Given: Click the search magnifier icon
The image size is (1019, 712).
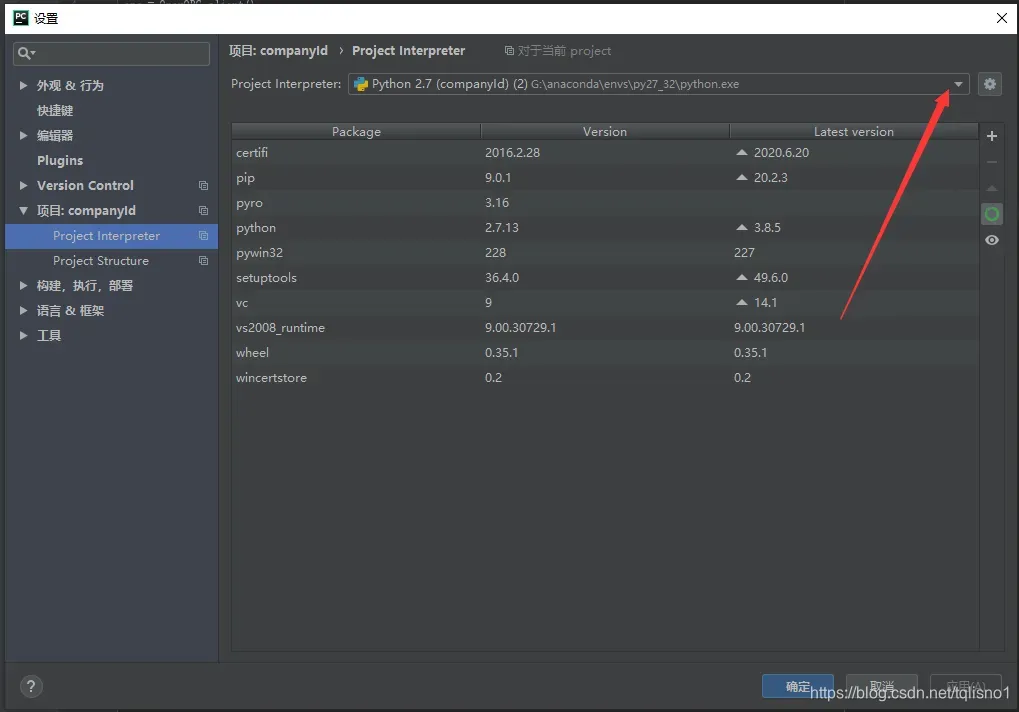Looking at the screenshot, I should [x=25, y=53].
